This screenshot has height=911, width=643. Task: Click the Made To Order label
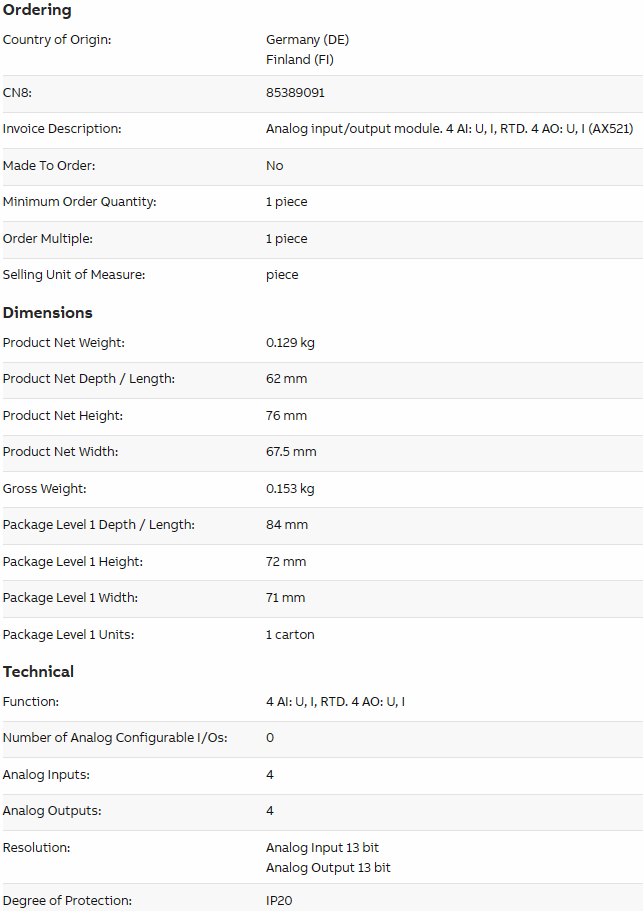pos(49,166)
